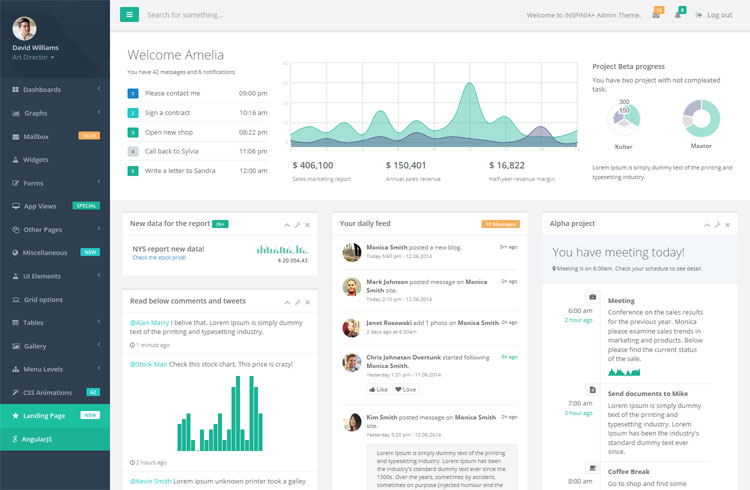Expand the Other Pages menu arrow
The height and width of the screenshot is (490, 750).
(99, 229)
